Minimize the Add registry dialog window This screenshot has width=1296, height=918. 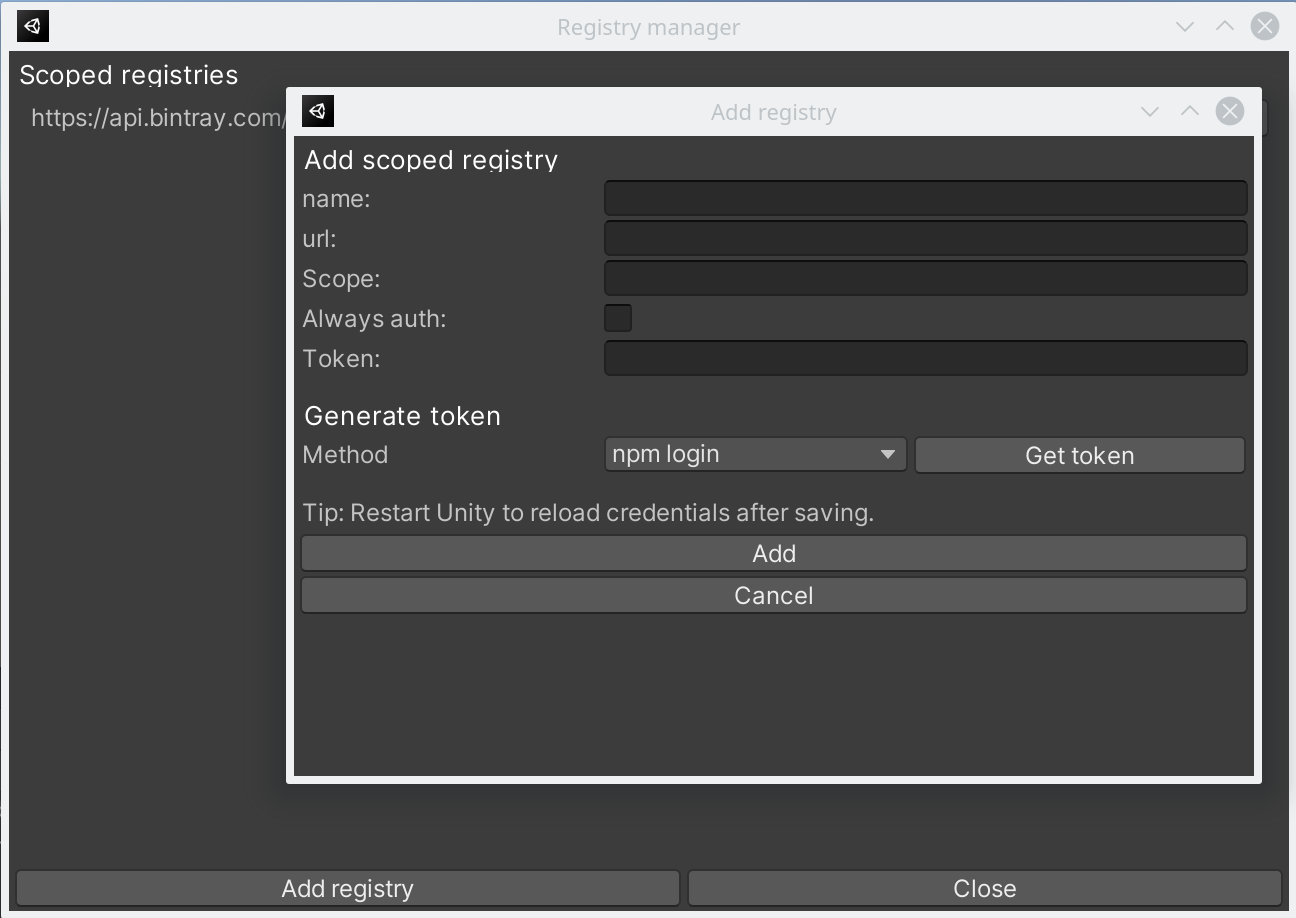[1150, 112]
